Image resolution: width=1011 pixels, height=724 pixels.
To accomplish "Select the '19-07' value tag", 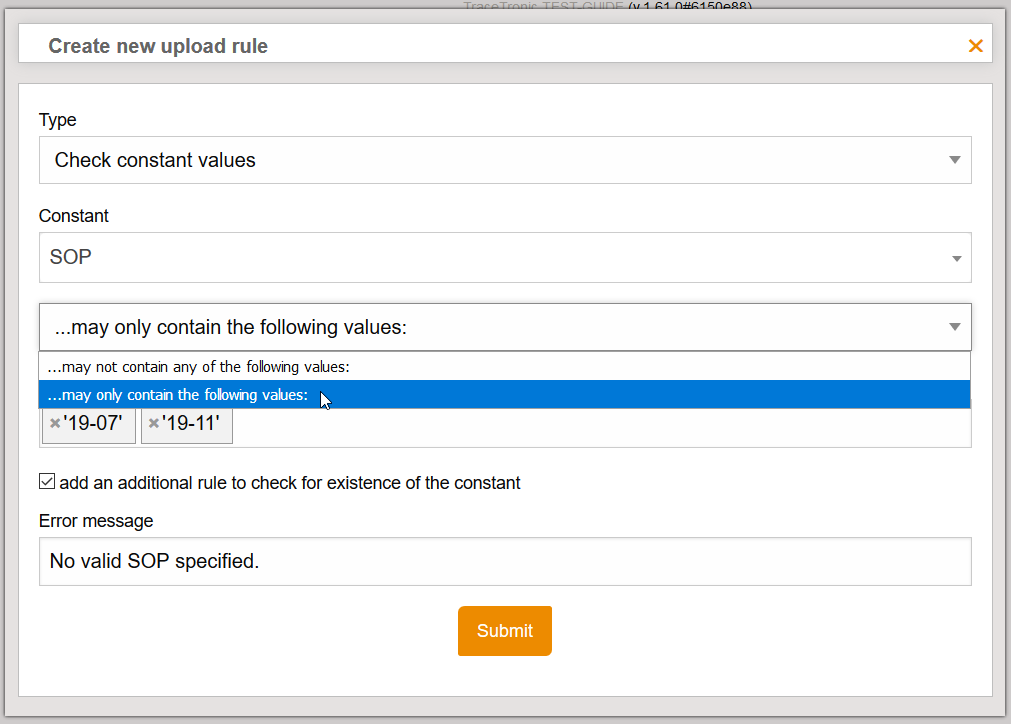I will pos(95,424).
